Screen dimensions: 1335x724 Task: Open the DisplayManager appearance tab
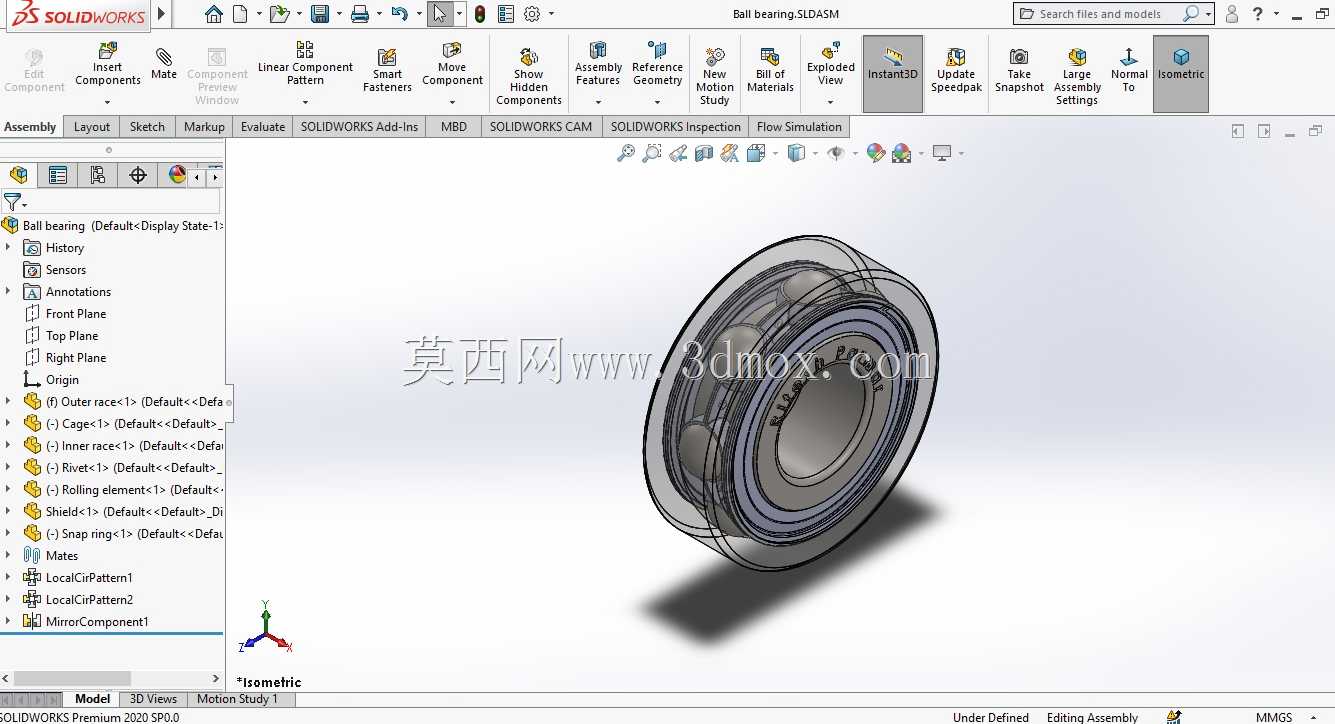(x=177, y=175)
